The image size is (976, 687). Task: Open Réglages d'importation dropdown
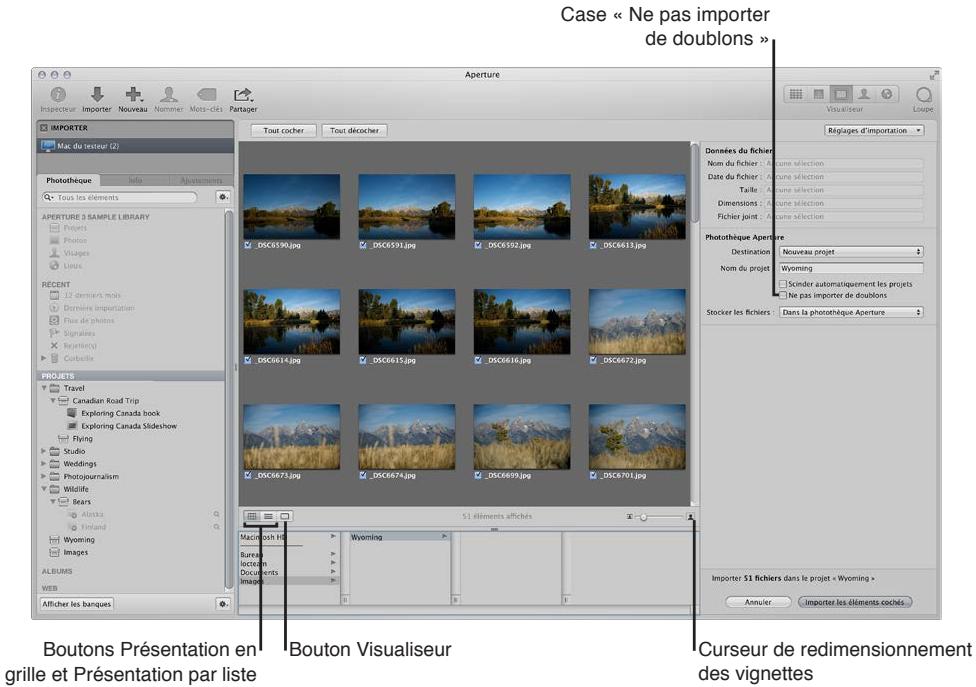pyautogui.click(x=874, y=131)
